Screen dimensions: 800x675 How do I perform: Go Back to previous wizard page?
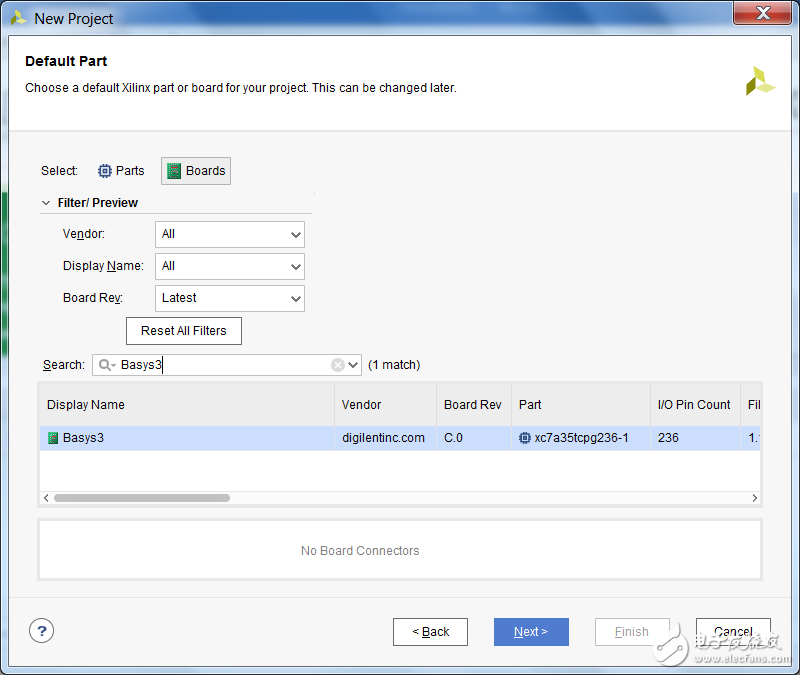pos(431,632)
